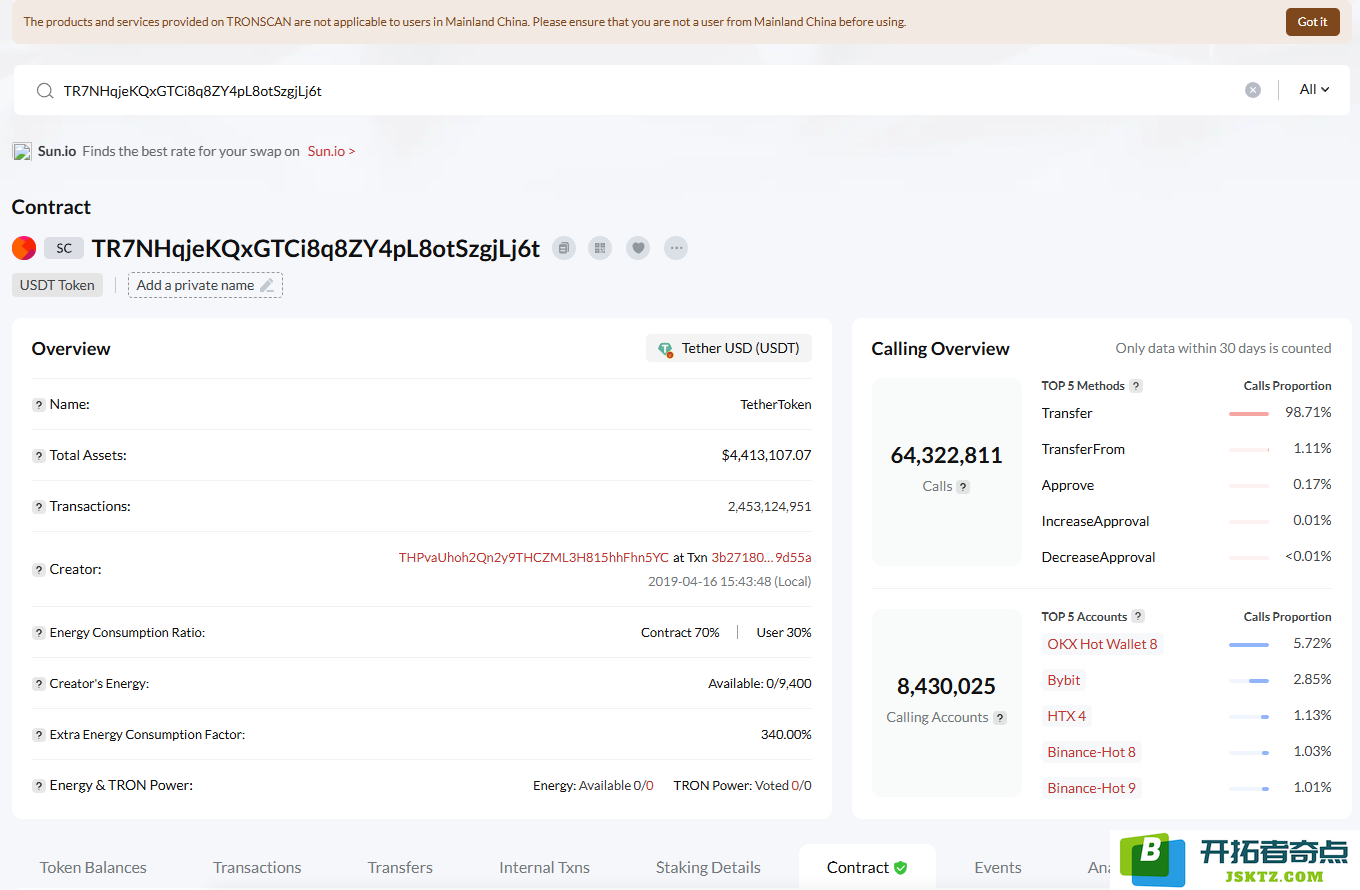This screenshot has width=1360, height=890.
Task: Switch to the Transactions tab
Action: pos(257,867)
